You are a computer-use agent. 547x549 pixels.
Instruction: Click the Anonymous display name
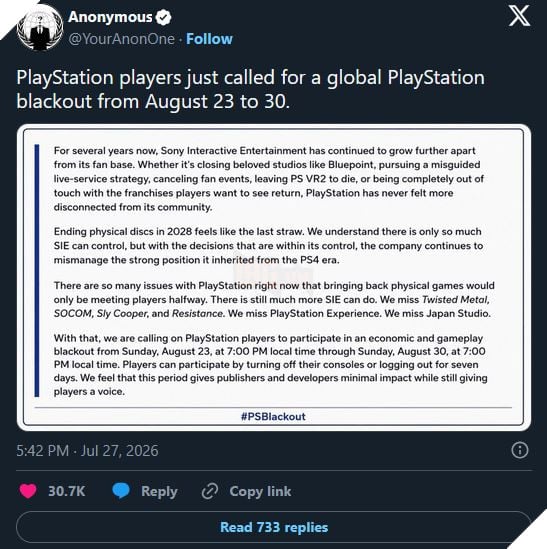pos(110,17)
